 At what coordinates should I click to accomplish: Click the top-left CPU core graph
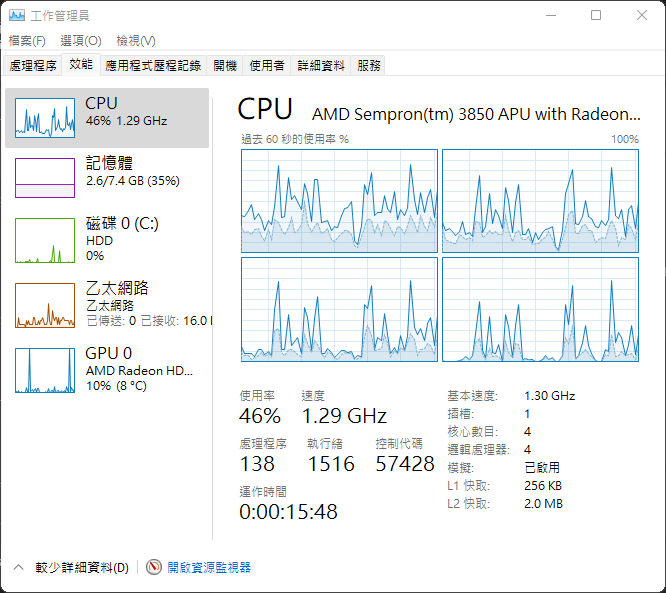tap(339, 201)
